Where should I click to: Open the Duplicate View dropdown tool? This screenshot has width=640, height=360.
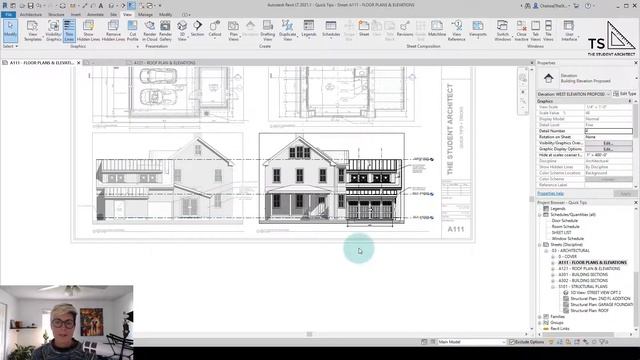tap(288, 31)
